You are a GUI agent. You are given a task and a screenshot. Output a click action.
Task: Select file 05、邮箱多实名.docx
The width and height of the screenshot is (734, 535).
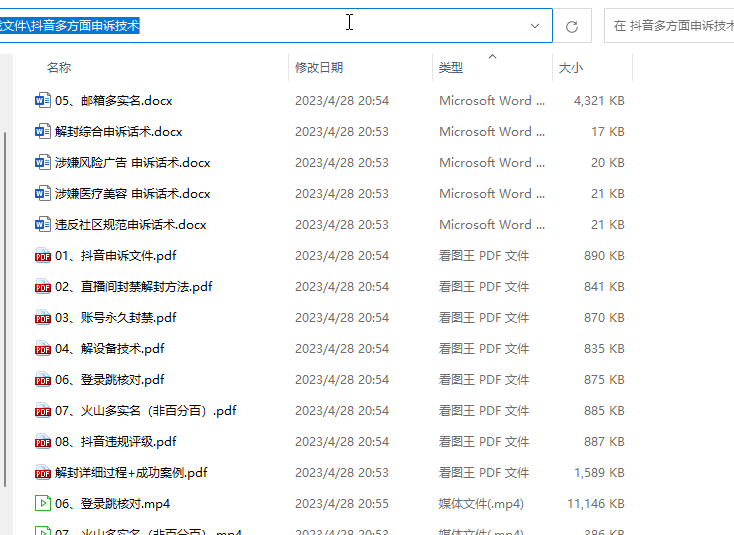coord(114,101)
